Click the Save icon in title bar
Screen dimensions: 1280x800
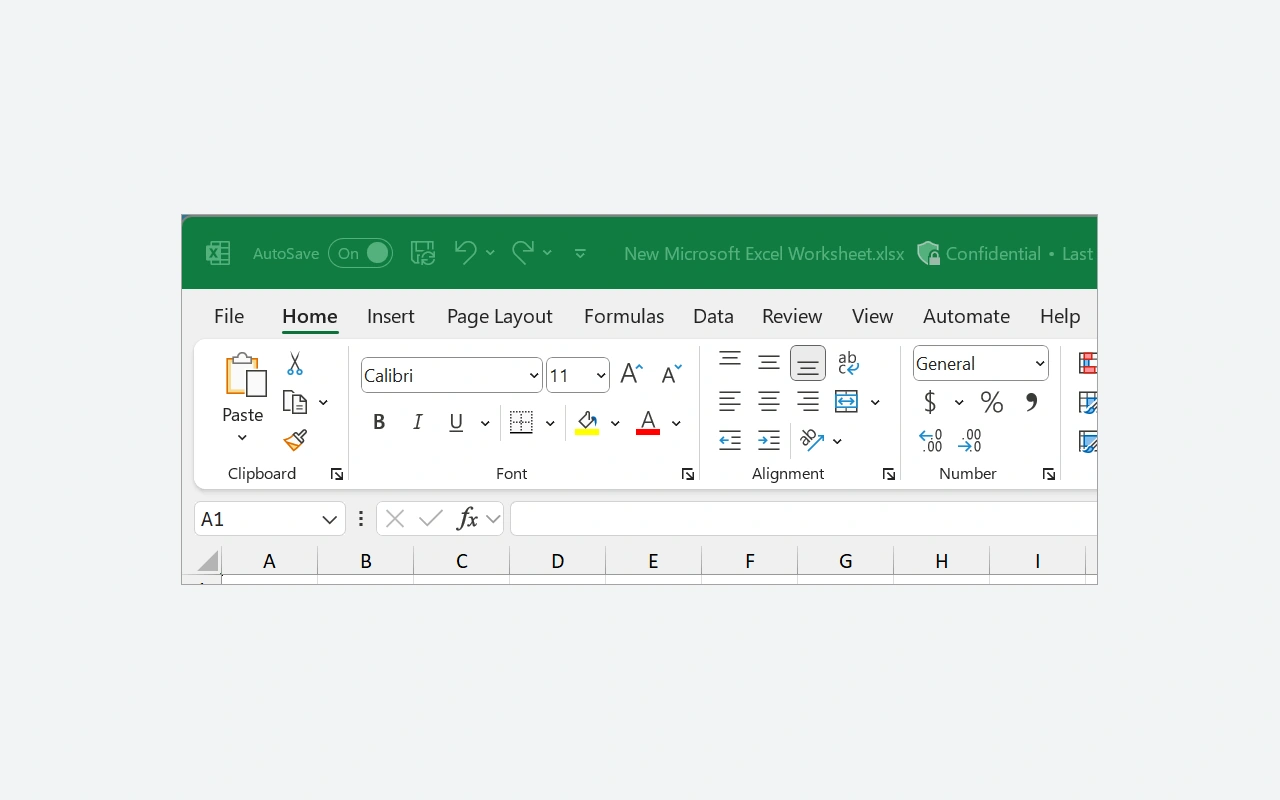[423, 253]
